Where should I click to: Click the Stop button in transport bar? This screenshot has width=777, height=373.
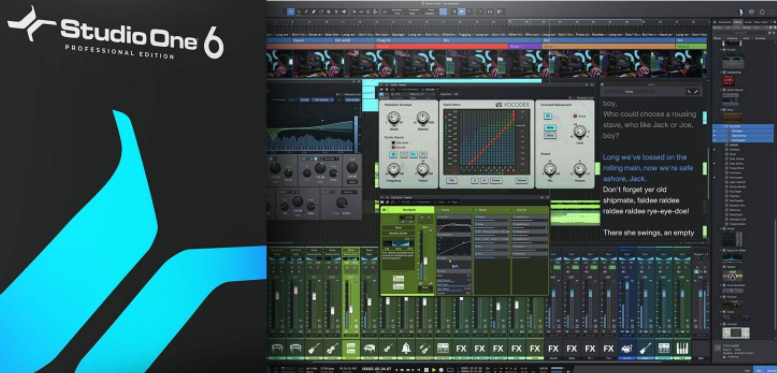click(426, 370)
